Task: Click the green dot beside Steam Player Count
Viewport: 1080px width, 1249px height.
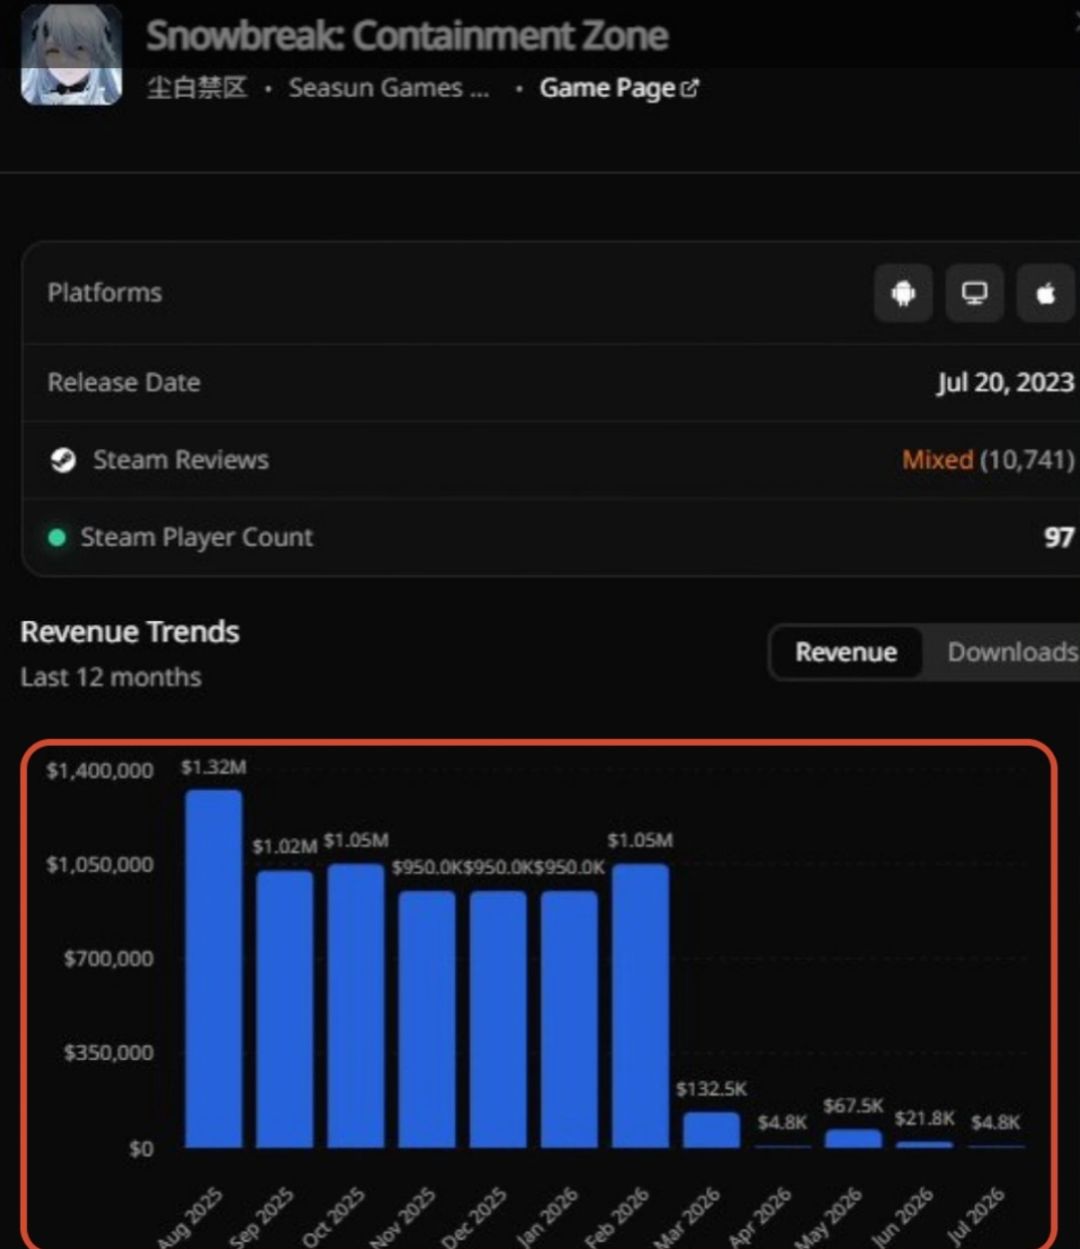Action: point(57,538)
